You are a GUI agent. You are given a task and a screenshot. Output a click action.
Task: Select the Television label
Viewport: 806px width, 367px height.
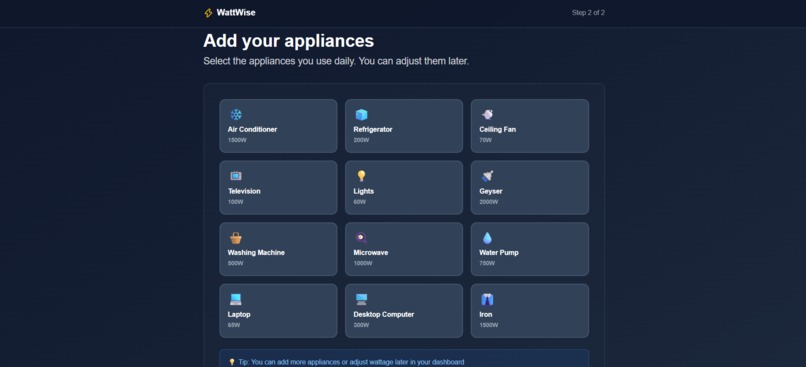[244, 191]
